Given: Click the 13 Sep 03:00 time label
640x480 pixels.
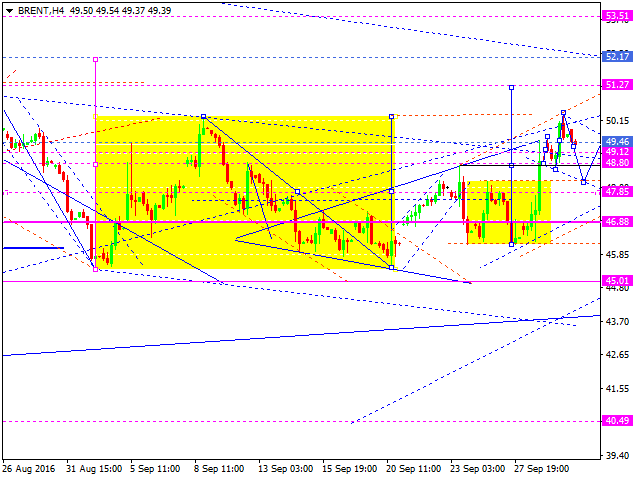Looking at the screenshot, I should (286, 469).
